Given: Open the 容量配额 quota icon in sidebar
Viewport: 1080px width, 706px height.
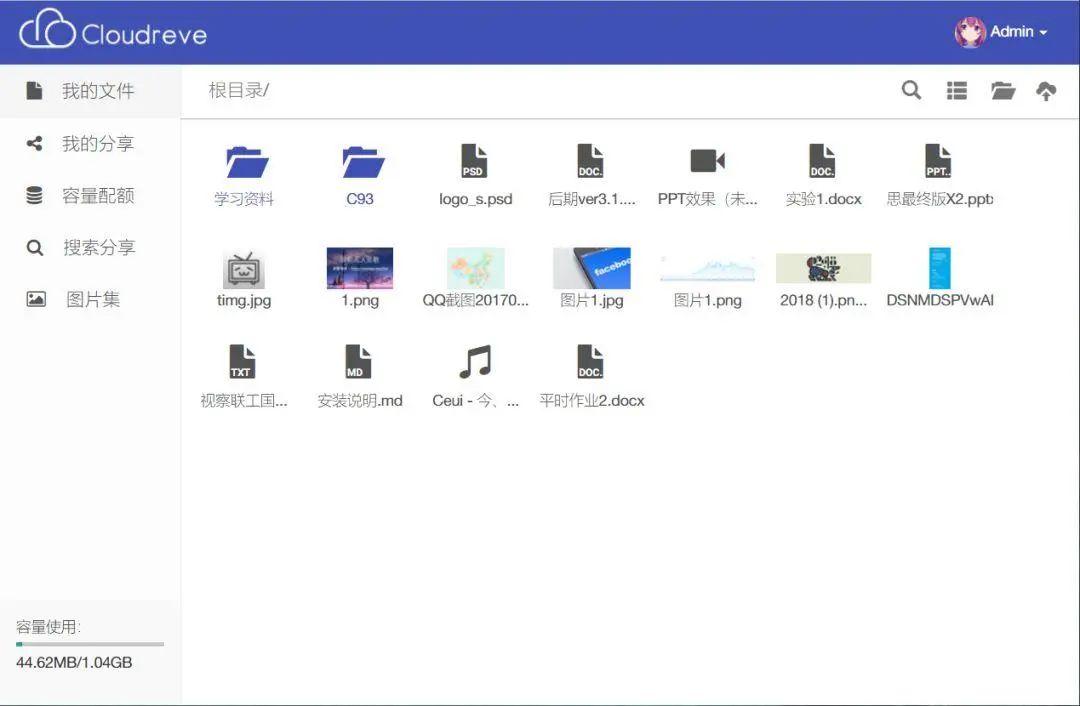Looking at the screenshot, I should (35, 195).
